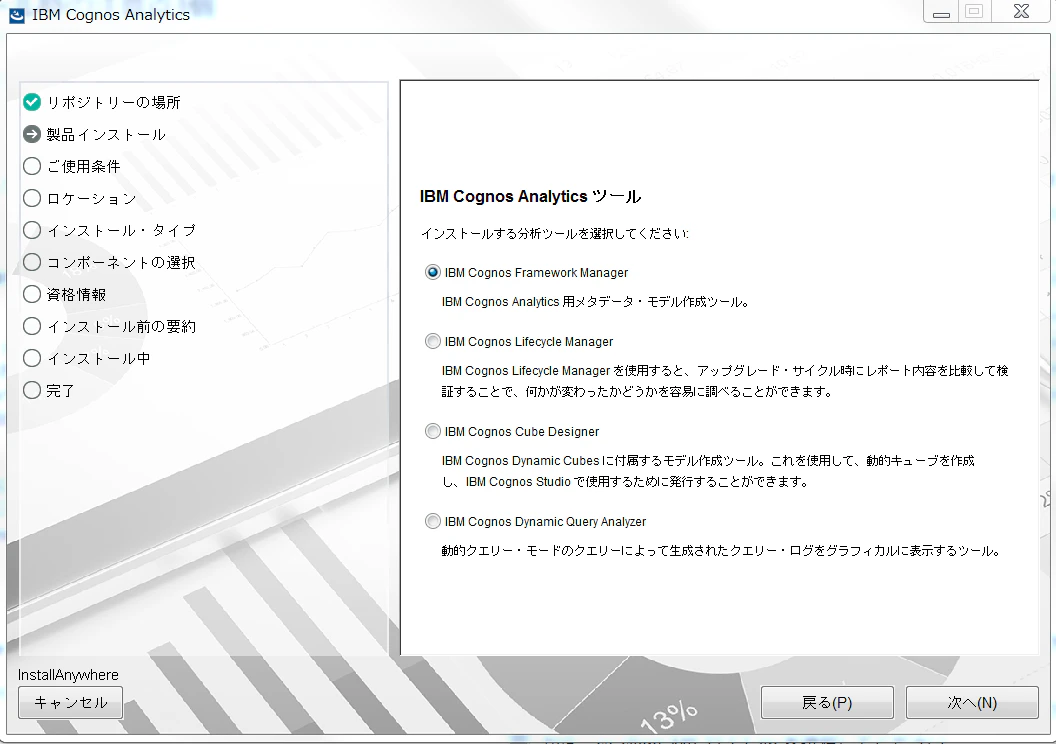Click the step circle beside インストール中
This screenshot has width=1056, height=744.
32,358
